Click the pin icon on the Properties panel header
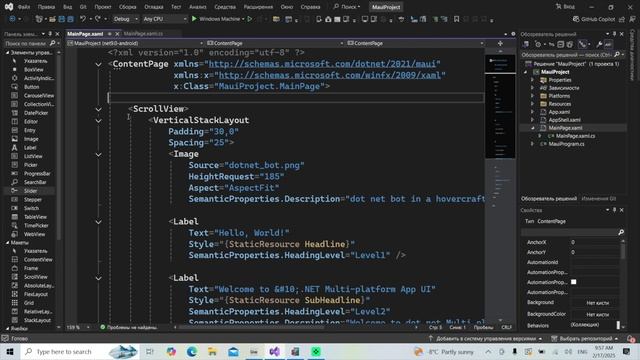Image resolution: width=640 pixels, height=360 pixels. [x=614, y=210]
